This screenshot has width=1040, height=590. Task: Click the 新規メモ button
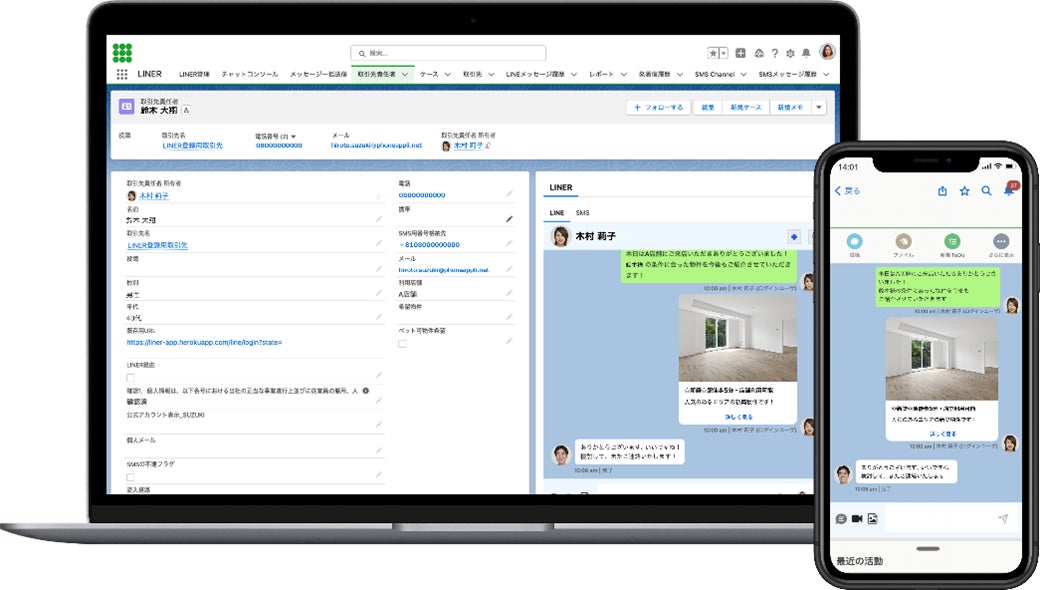(x=790, y=107)
